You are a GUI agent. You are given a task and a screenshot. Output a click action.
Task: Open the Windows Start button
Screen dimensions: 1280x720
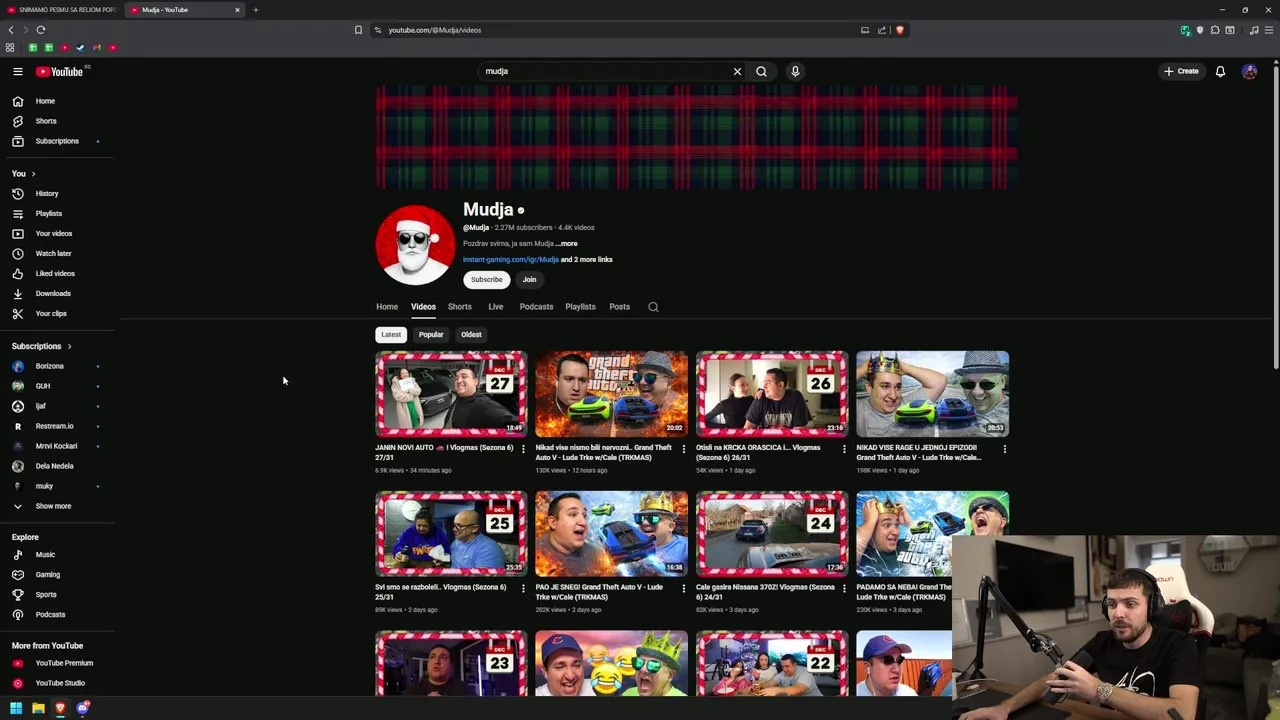[16, 708]
